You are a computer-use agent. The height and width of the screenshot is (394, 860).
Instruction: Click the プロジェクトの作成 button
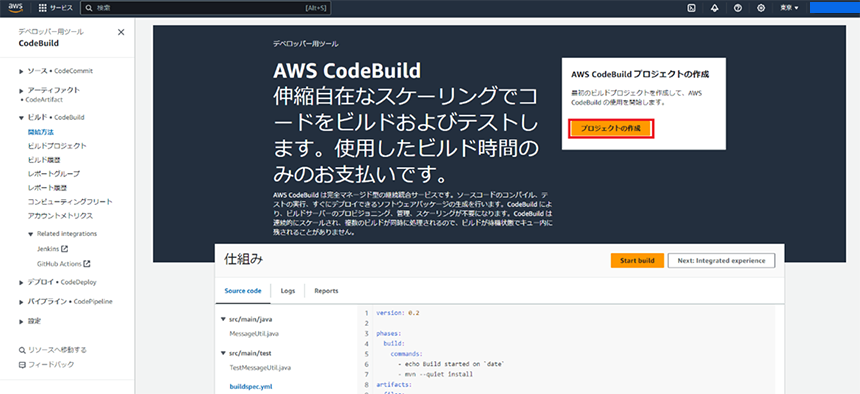612,128
